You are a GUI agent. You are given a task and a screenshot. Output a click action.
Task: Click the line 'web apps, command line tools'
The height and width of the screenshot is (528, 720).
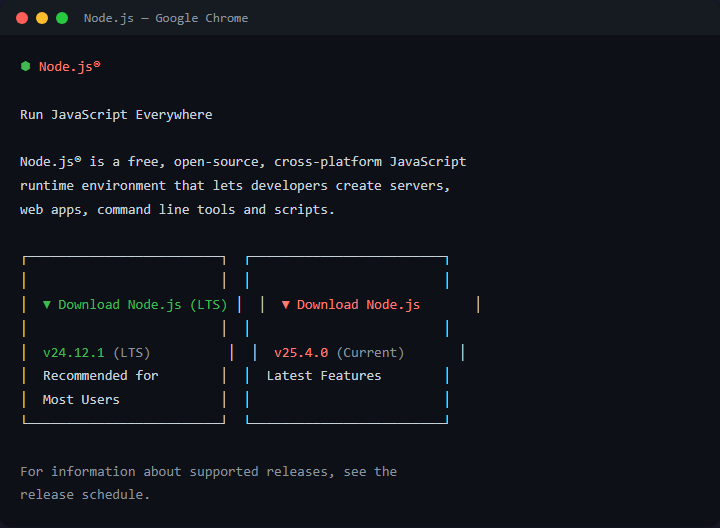pyautogui.click(x=177, y=210)
